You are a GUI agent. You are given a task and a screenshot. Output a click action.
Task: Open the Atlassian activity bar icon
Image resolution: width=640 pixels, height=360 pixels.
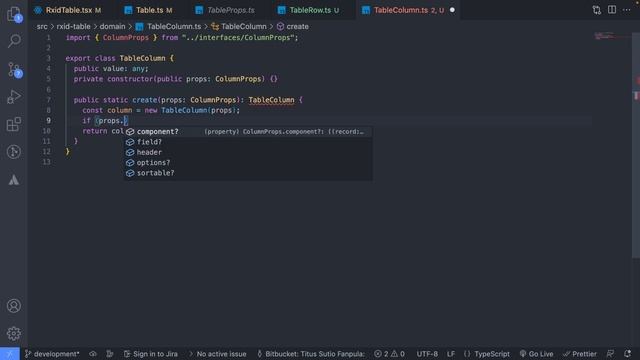pyautogui.click(x=14, y=180)
